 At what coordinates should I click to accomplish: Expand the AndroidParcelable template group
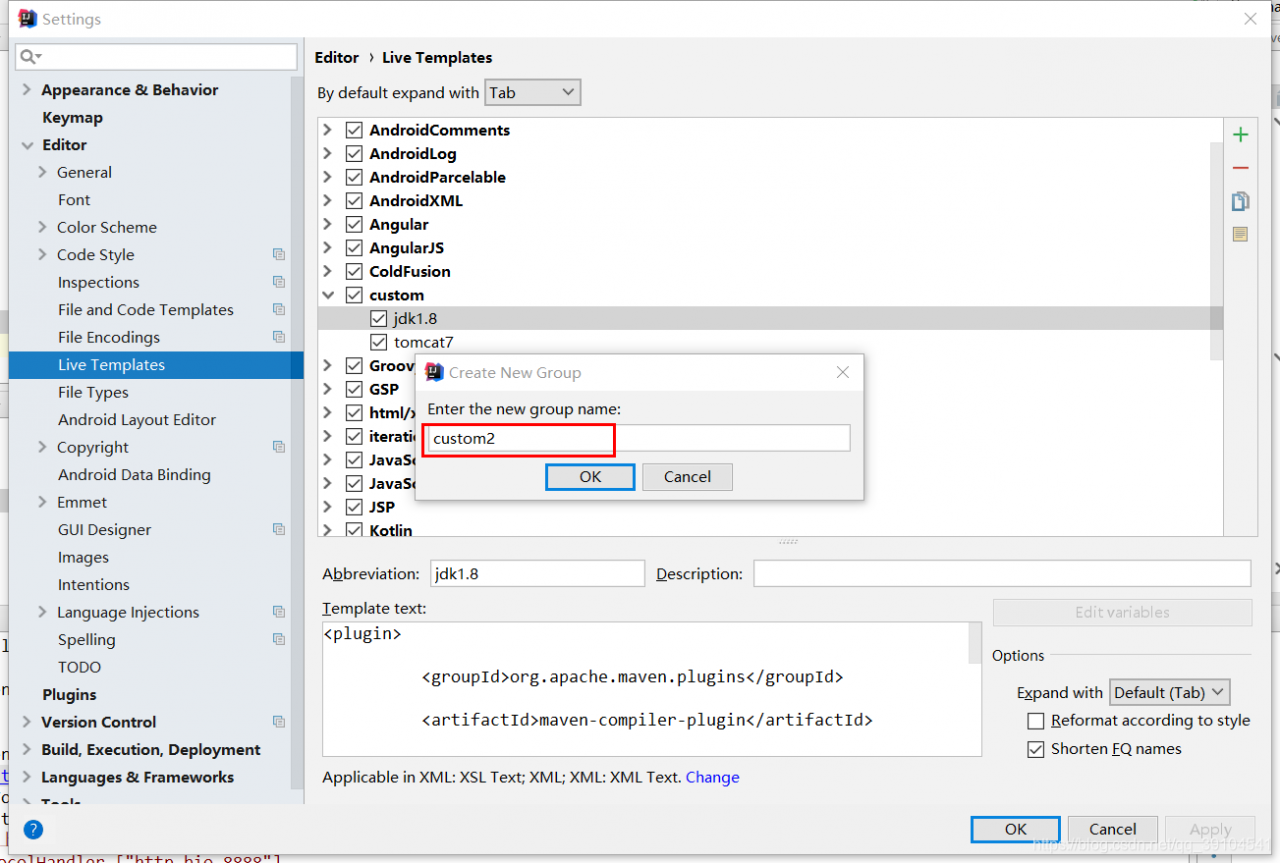coord(328,177)
